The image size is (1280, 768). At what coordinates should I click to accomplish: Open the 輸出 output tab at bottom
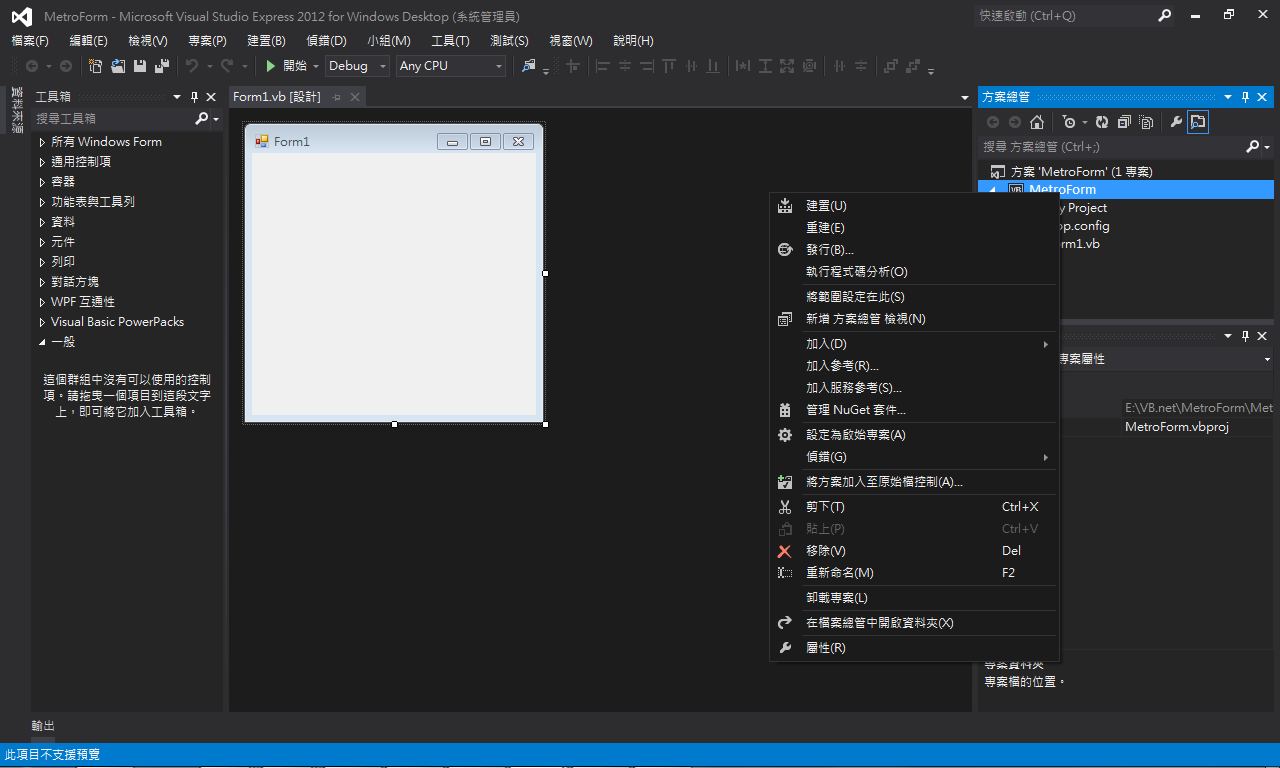pyautogui.click(x=43, y=726)
